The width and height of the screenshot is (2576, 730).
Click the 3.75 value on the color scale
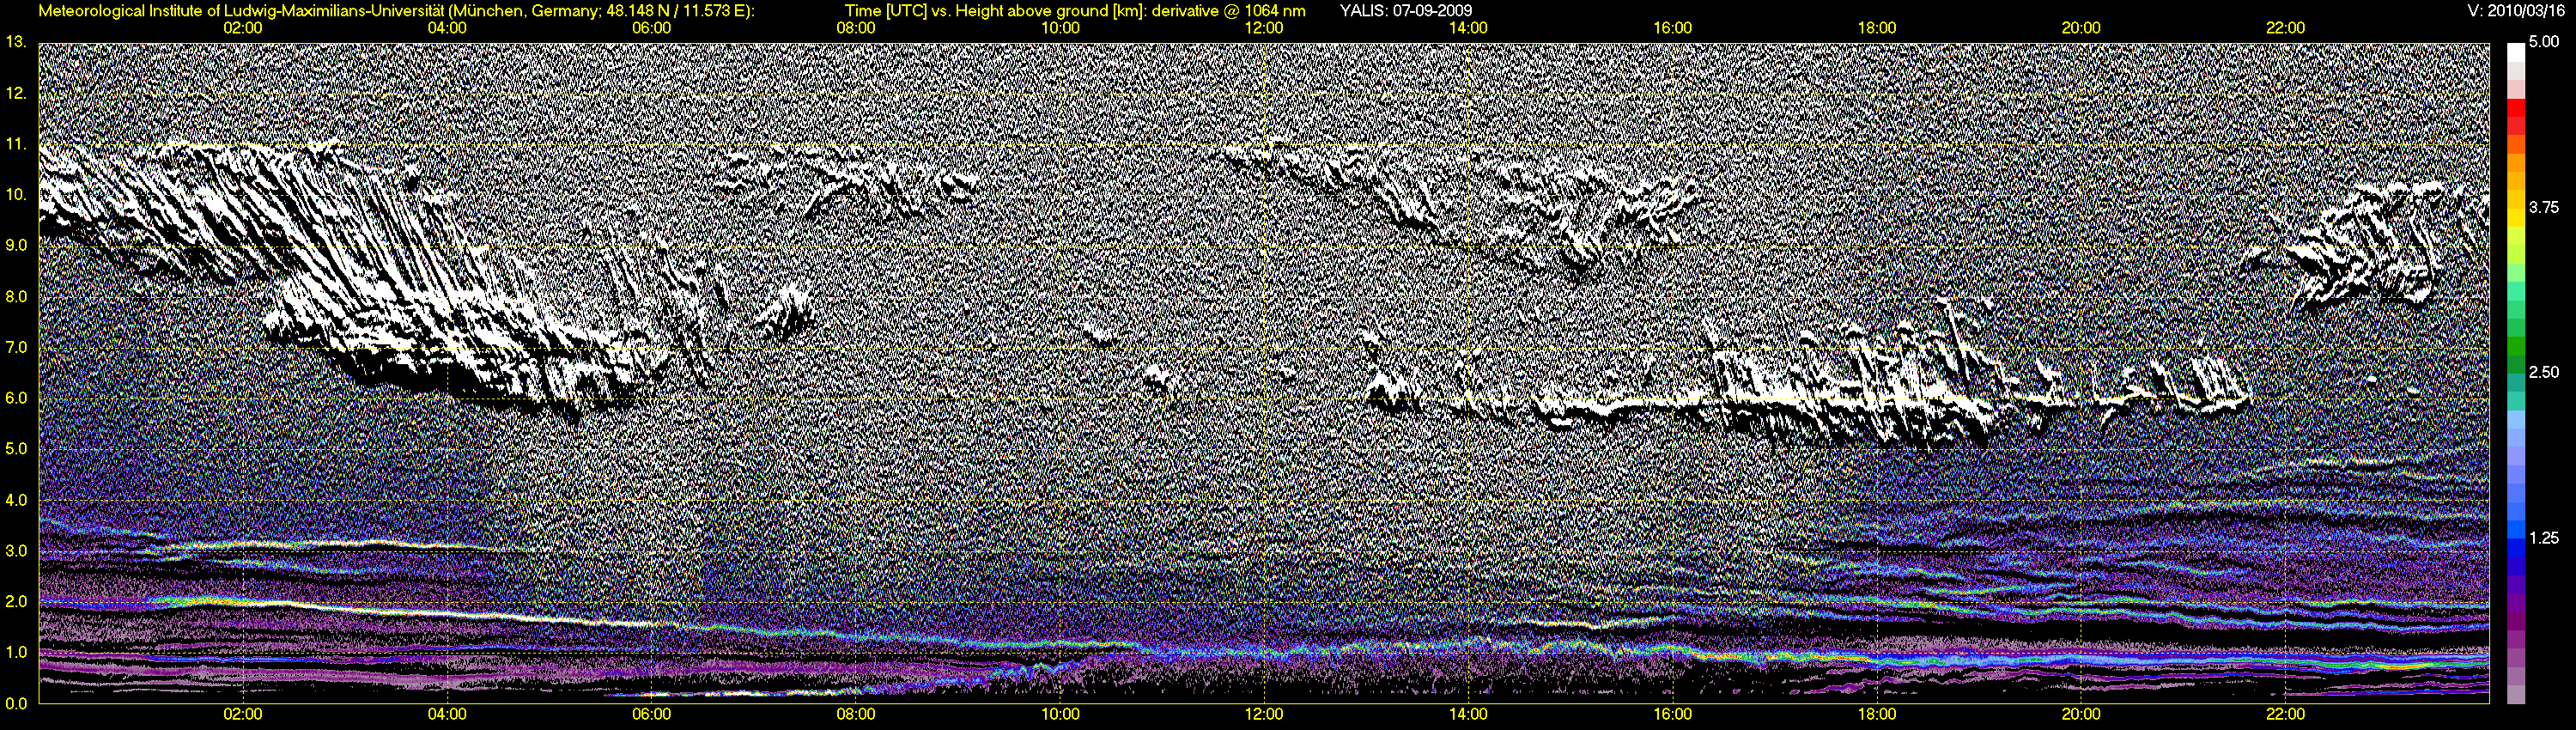click(2544, 207)
